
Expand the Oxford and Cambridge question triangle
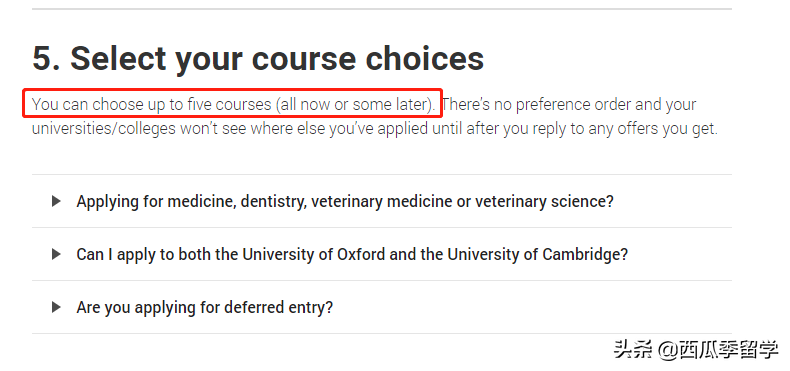tap(56, 254)
